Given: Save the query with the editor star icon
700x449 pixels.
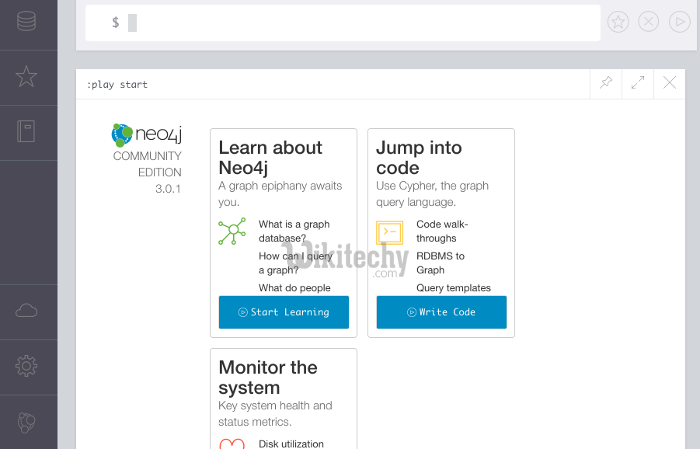Looking at the screenshot, I should pos(618,21).
